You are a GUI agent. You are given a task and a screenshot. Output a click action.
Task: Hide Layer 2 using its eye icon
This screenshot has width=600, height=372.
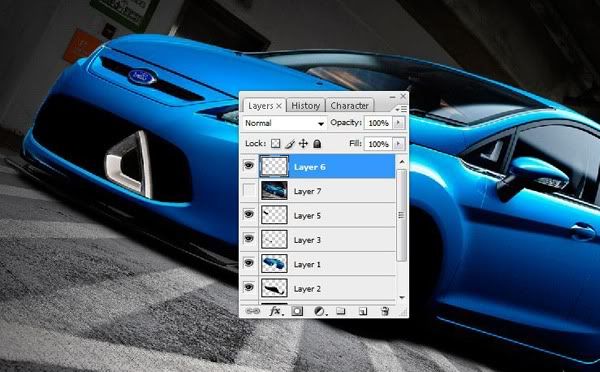[x=249, y=287]
